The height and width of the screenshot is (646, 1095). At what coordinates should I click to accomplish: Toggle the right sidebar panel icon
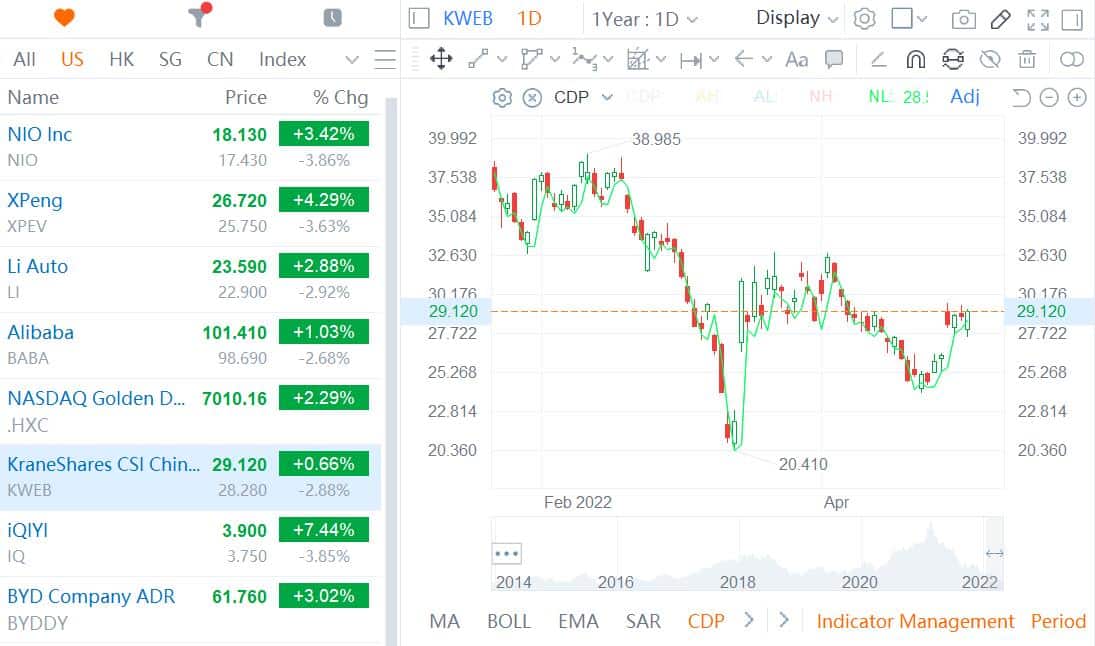click(1073, 19)
